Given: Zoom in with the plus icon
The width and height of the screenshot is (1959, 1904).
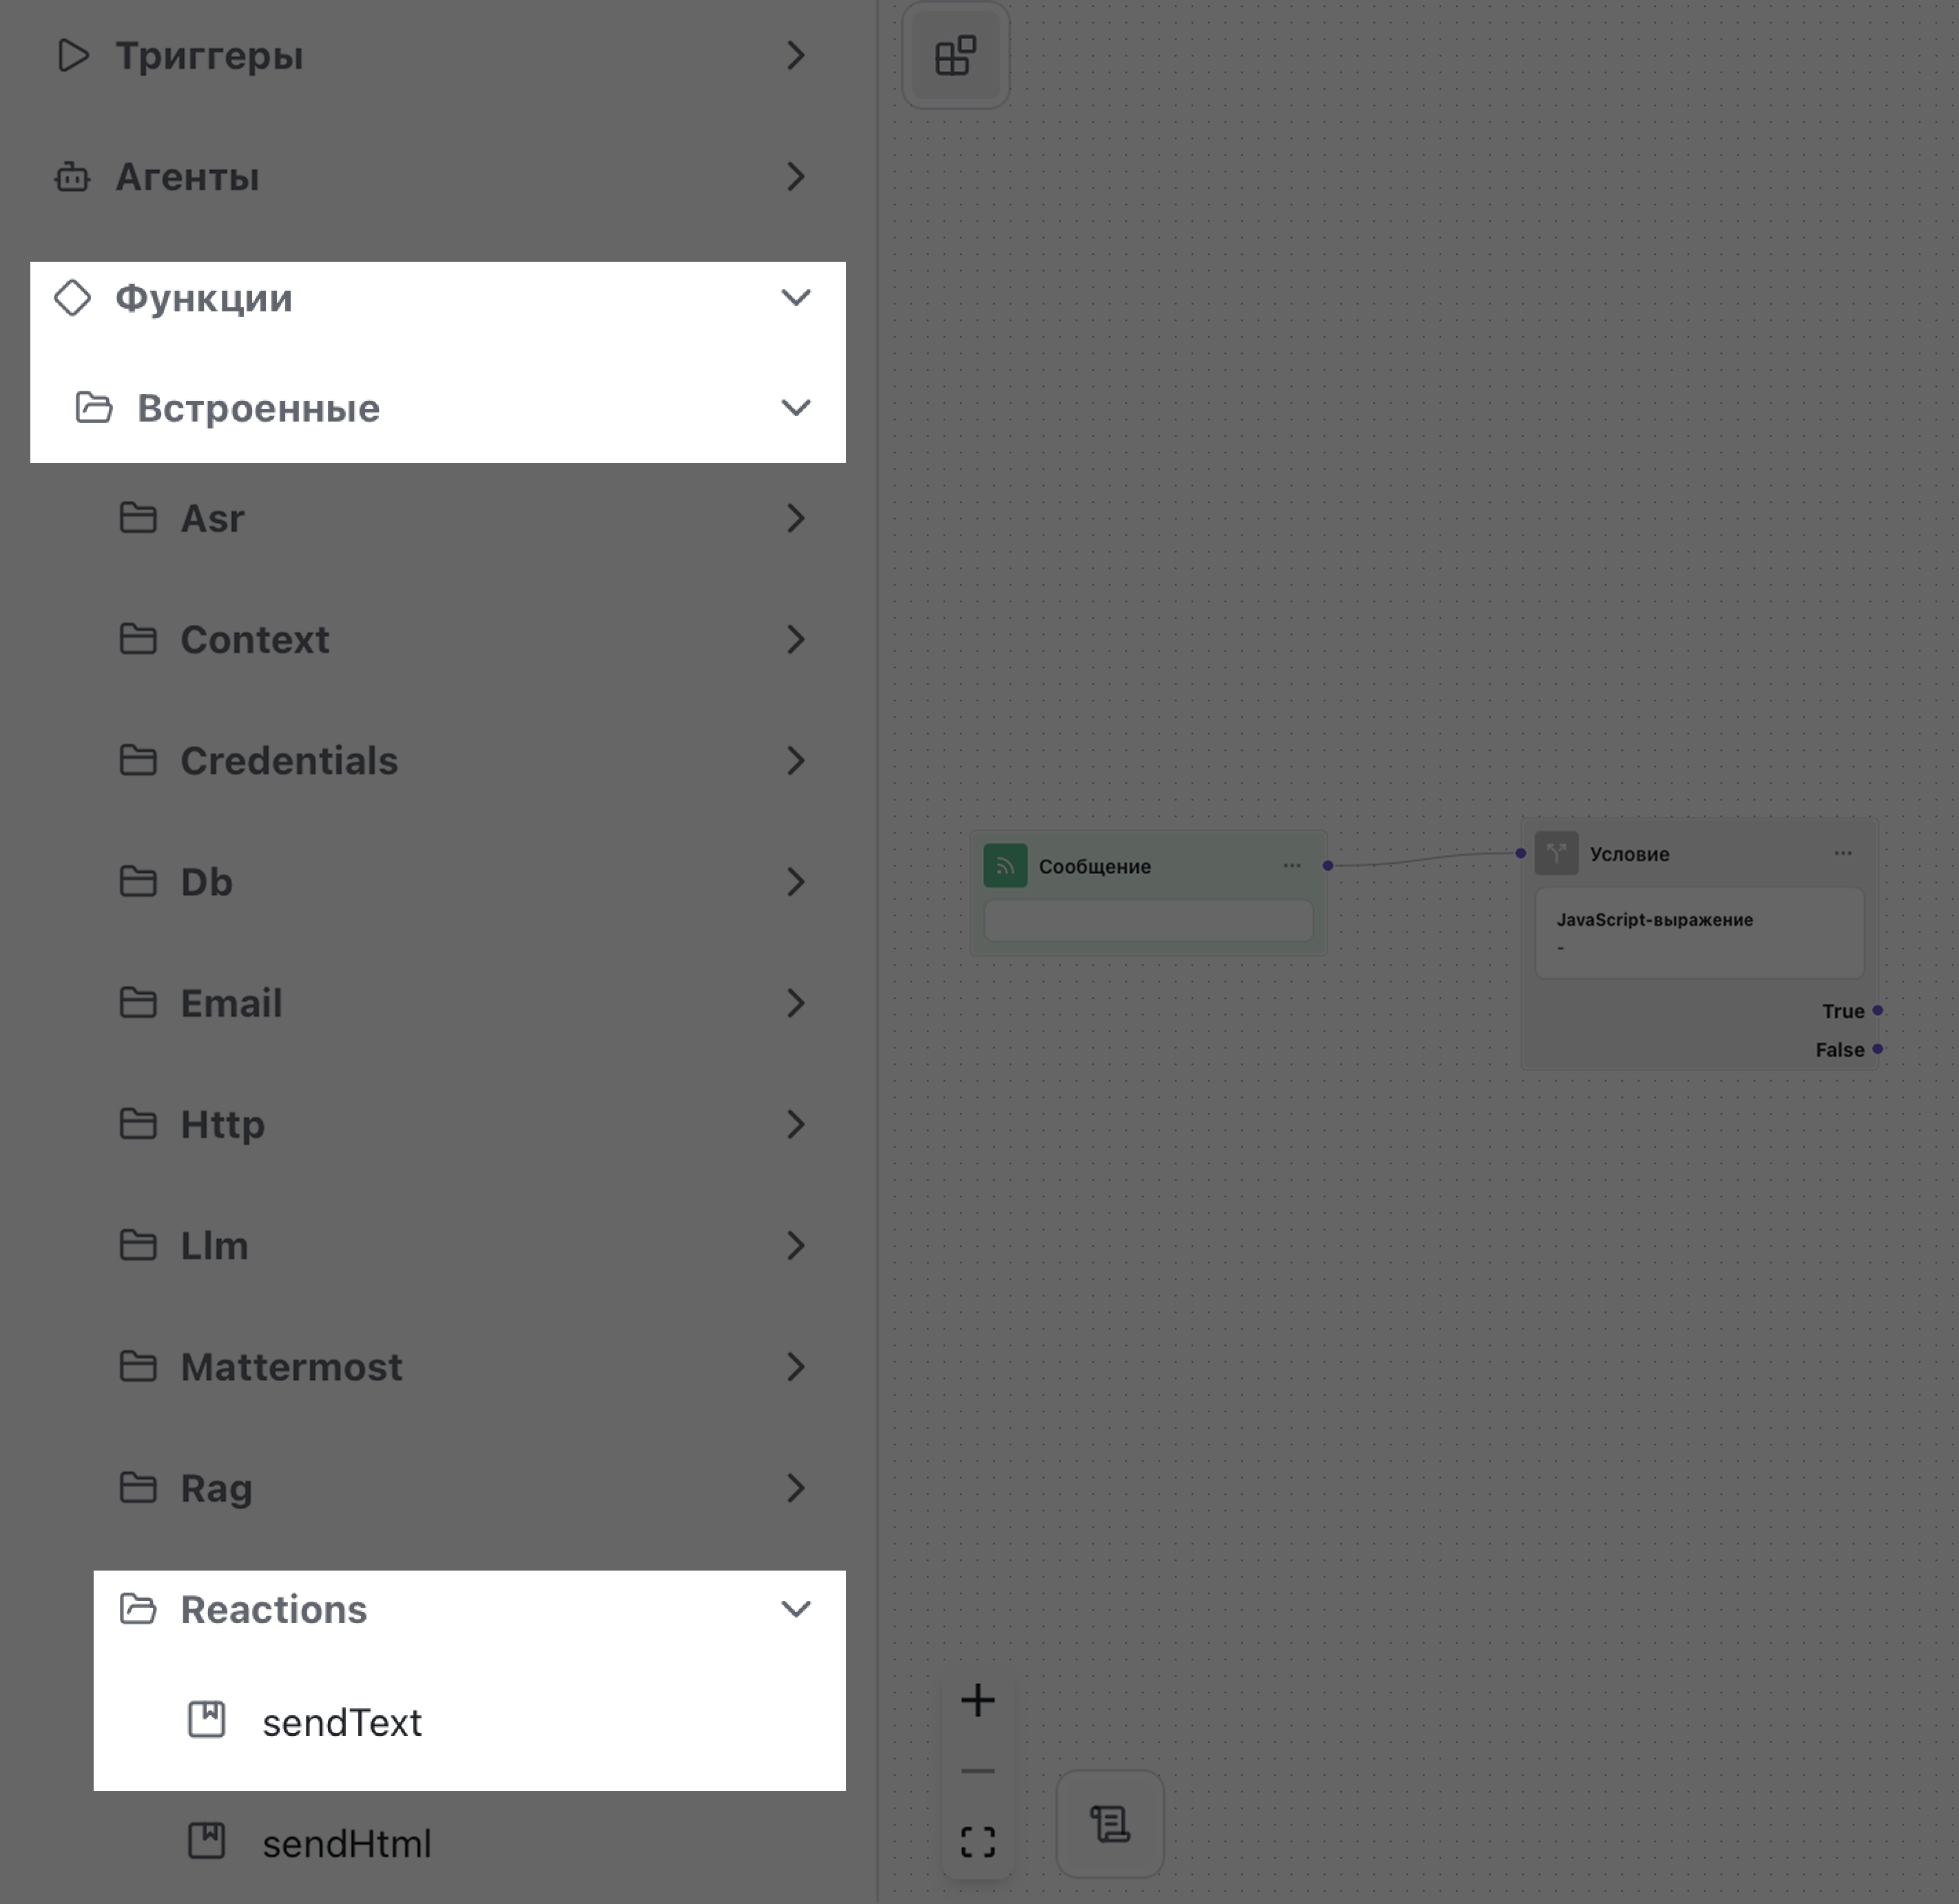Looking at the screenshot, I should coord(977,1701).
